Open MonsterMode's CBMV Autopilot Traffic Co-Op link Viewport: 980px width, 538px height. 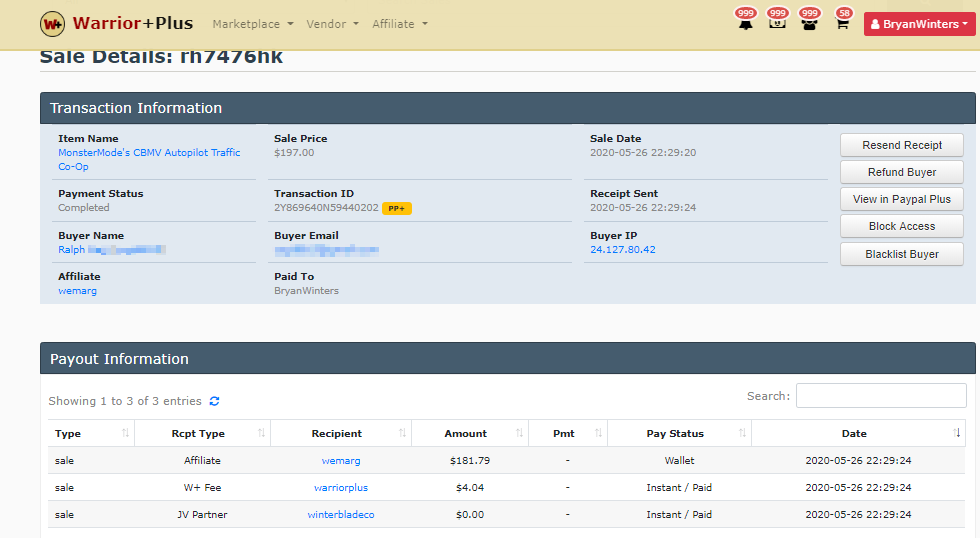149,159
